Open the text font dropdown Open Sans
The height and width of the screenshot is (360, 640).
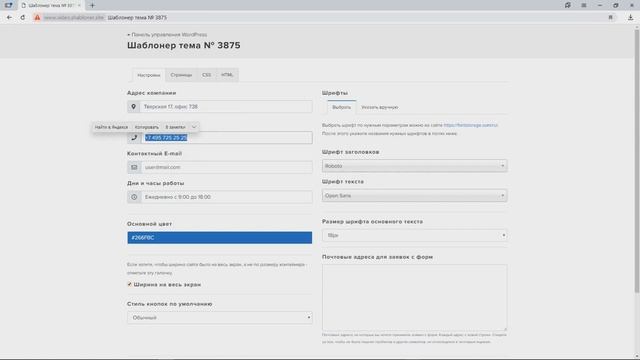[414, 196]
